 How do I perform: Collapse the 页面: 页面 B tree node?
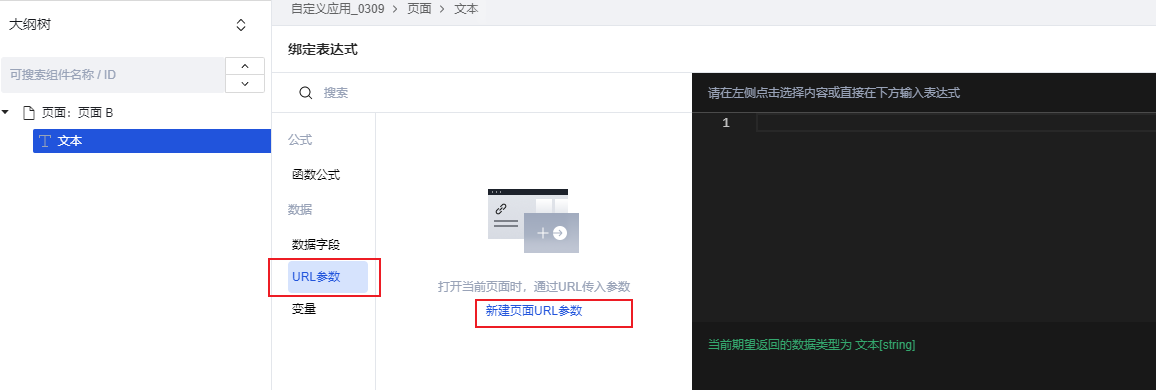click(x=6, y=113)
